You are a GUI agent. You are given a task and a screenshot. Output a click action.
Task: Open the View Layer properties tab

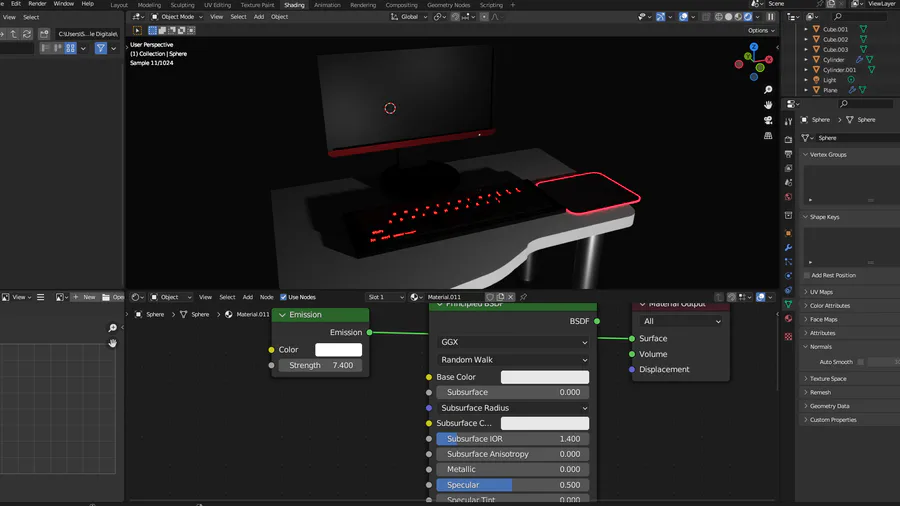(788, 168)
